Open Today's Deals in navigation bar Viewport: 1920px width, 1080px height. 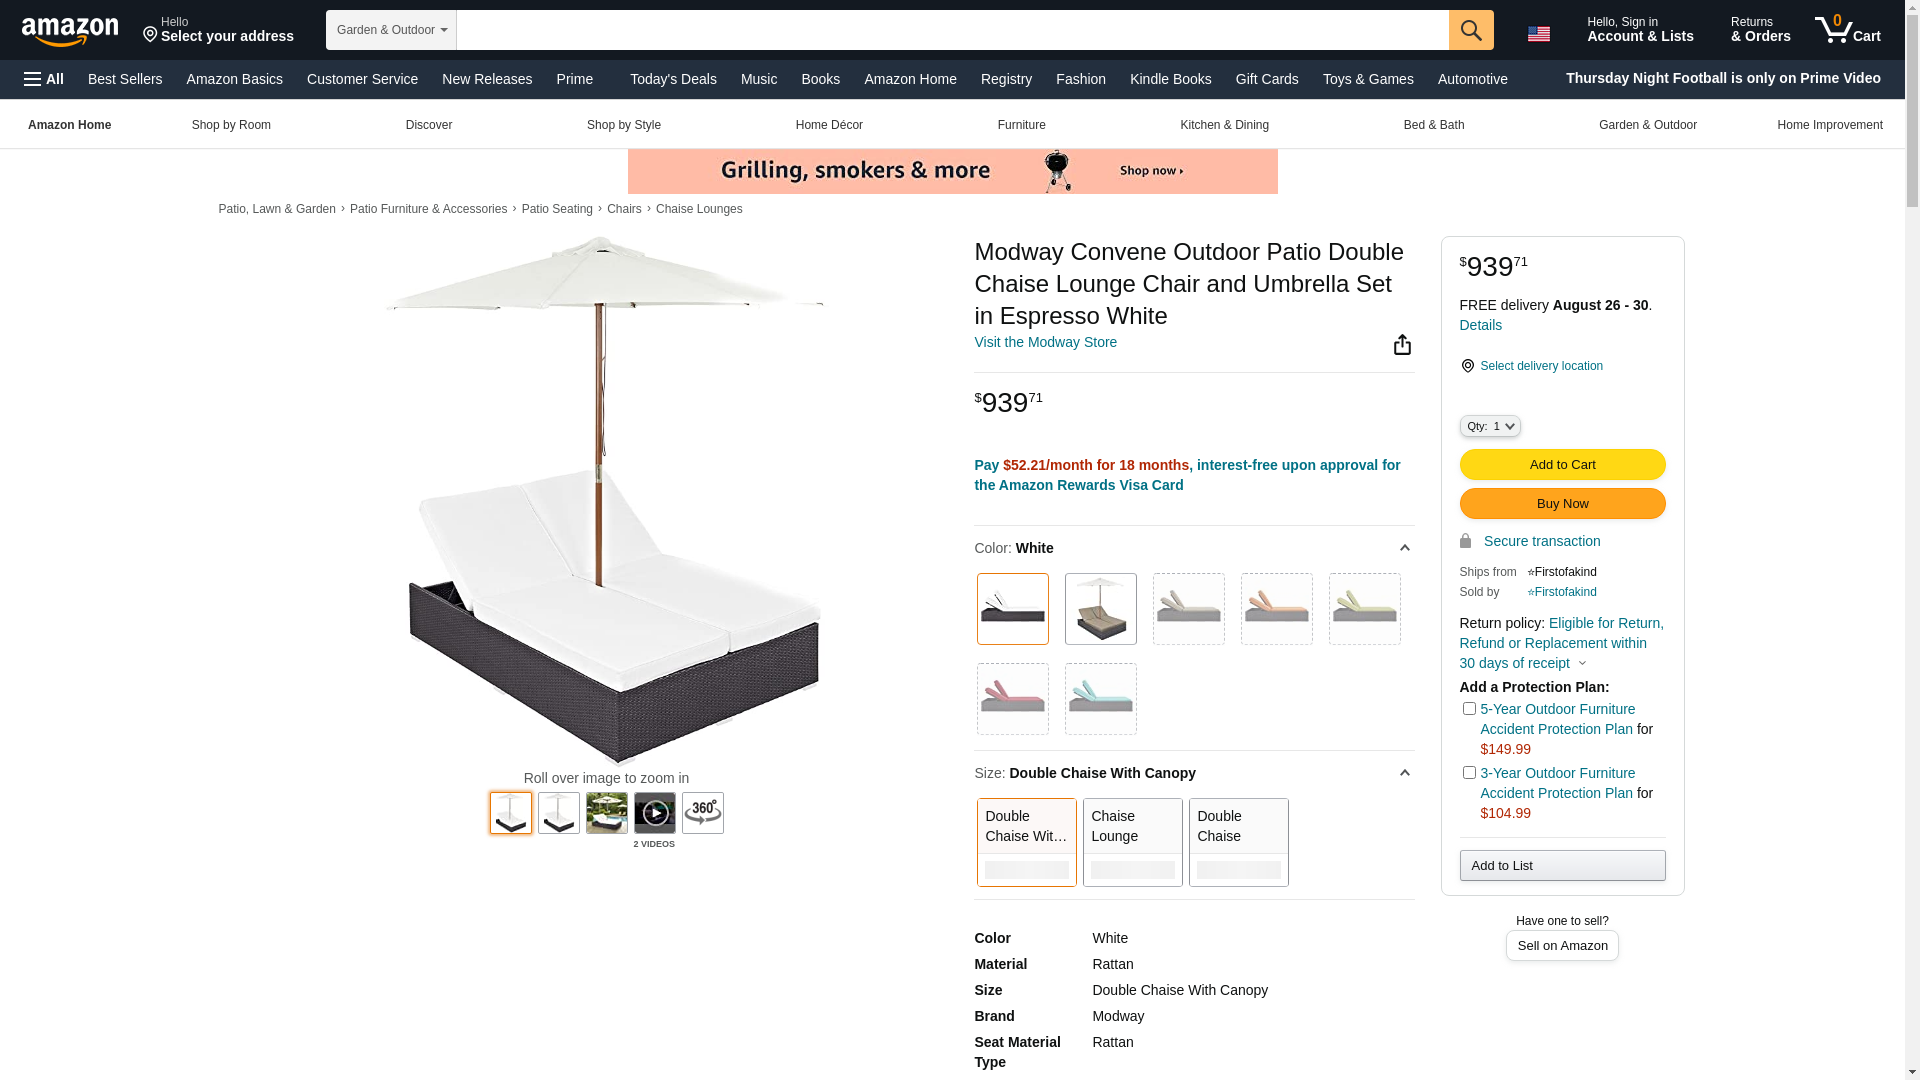coord(672,79)
